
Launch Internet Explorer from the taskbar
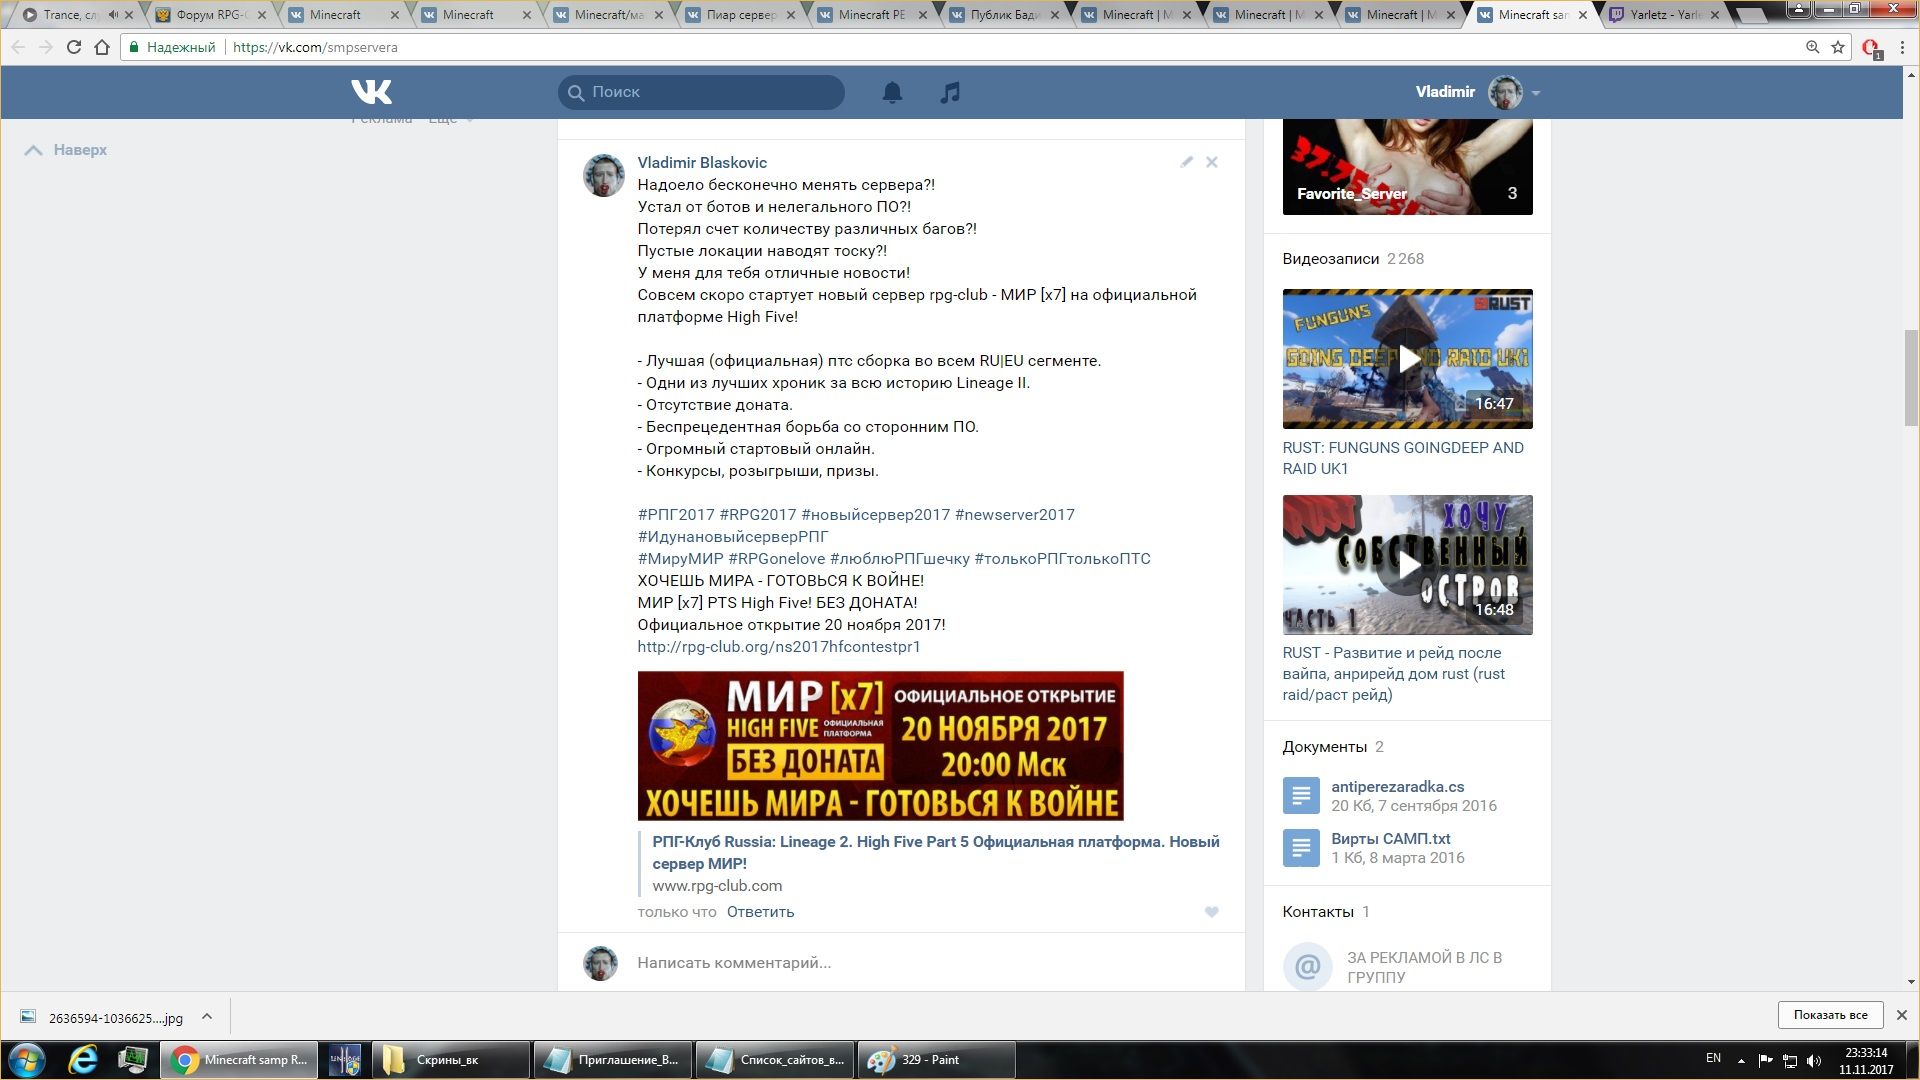pyautogui.click(x=83, y=1060)
